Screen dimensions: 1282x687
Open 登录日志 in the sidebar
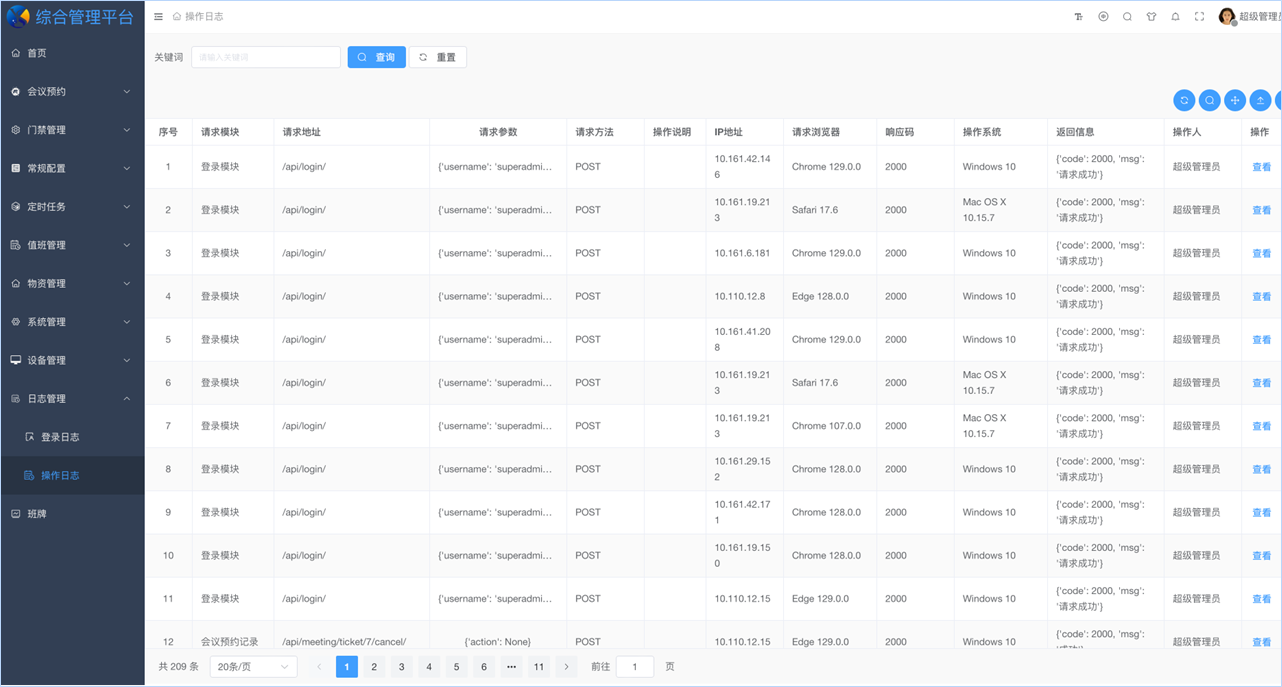coord(60,437)
